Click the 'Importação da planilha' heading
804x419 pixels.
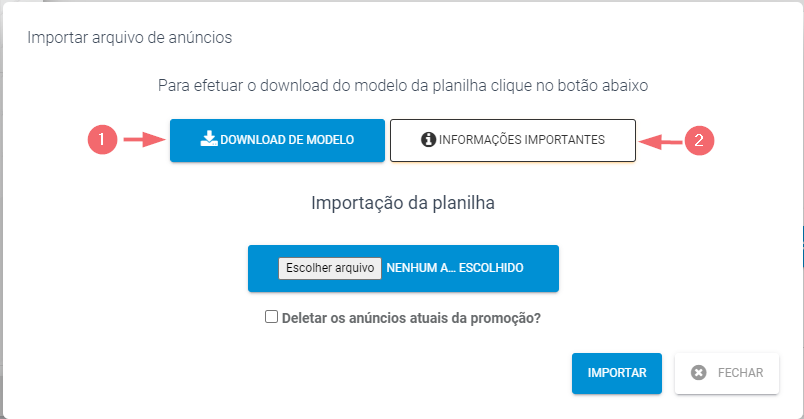403,204
